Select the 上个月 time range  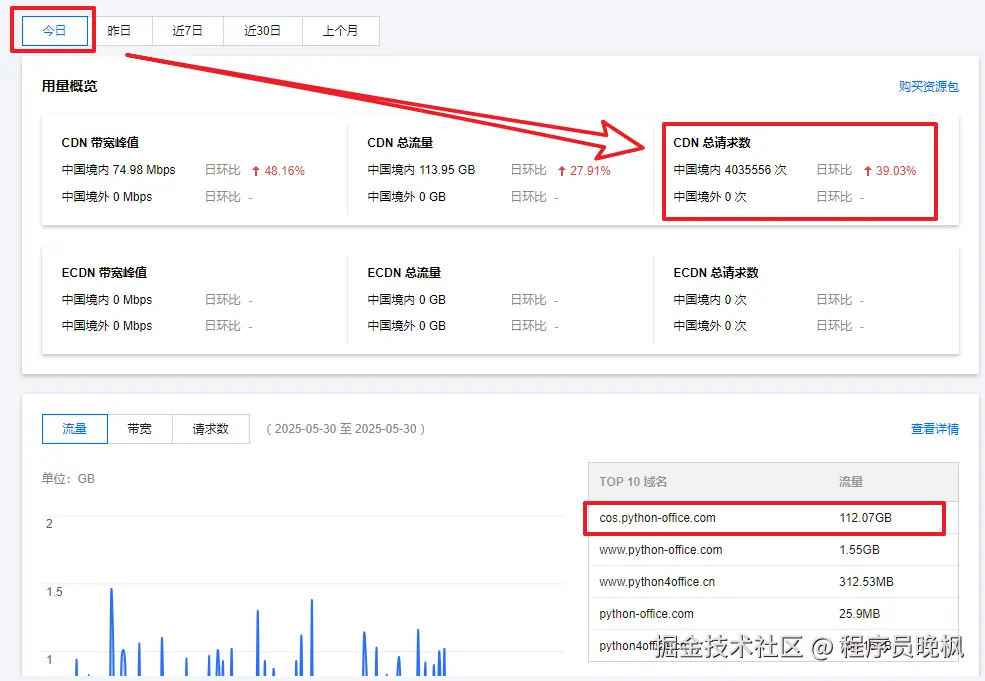tap(340, 31)
